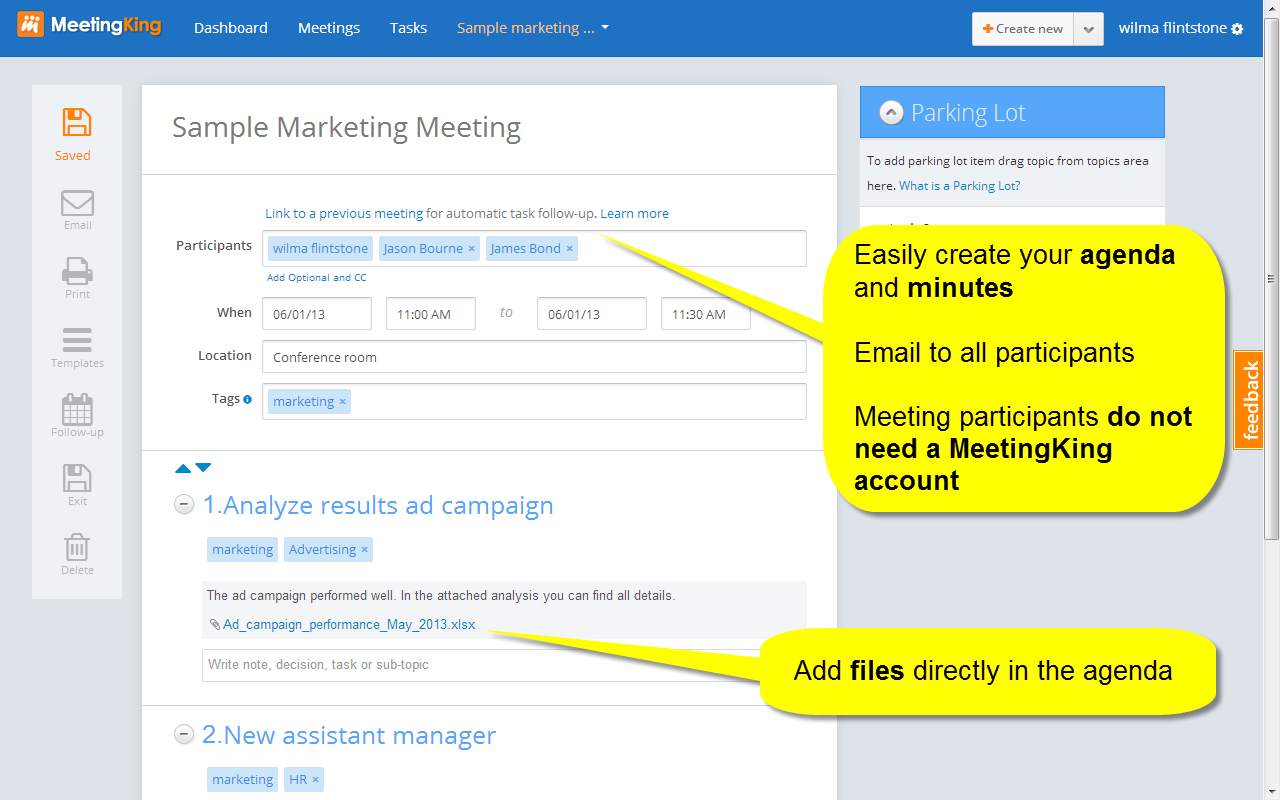Click the MeetingKing logo
1280x800 pixels.
point(90,24)
